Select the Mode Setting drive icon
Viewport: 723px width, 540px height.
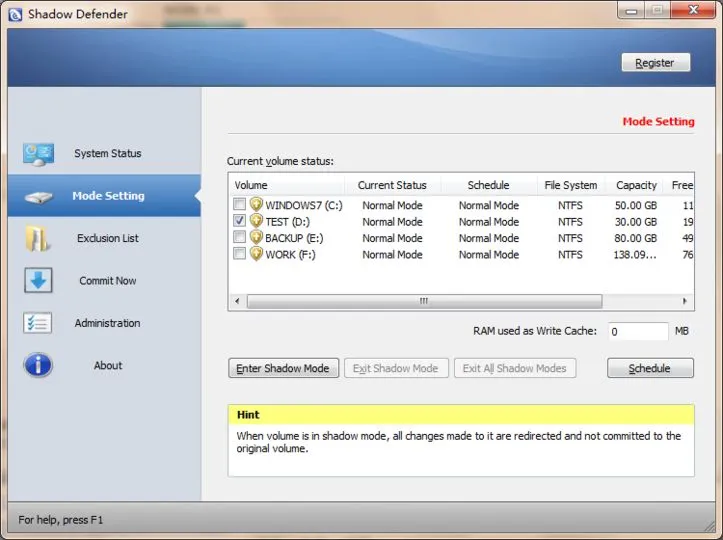(38, 197)
